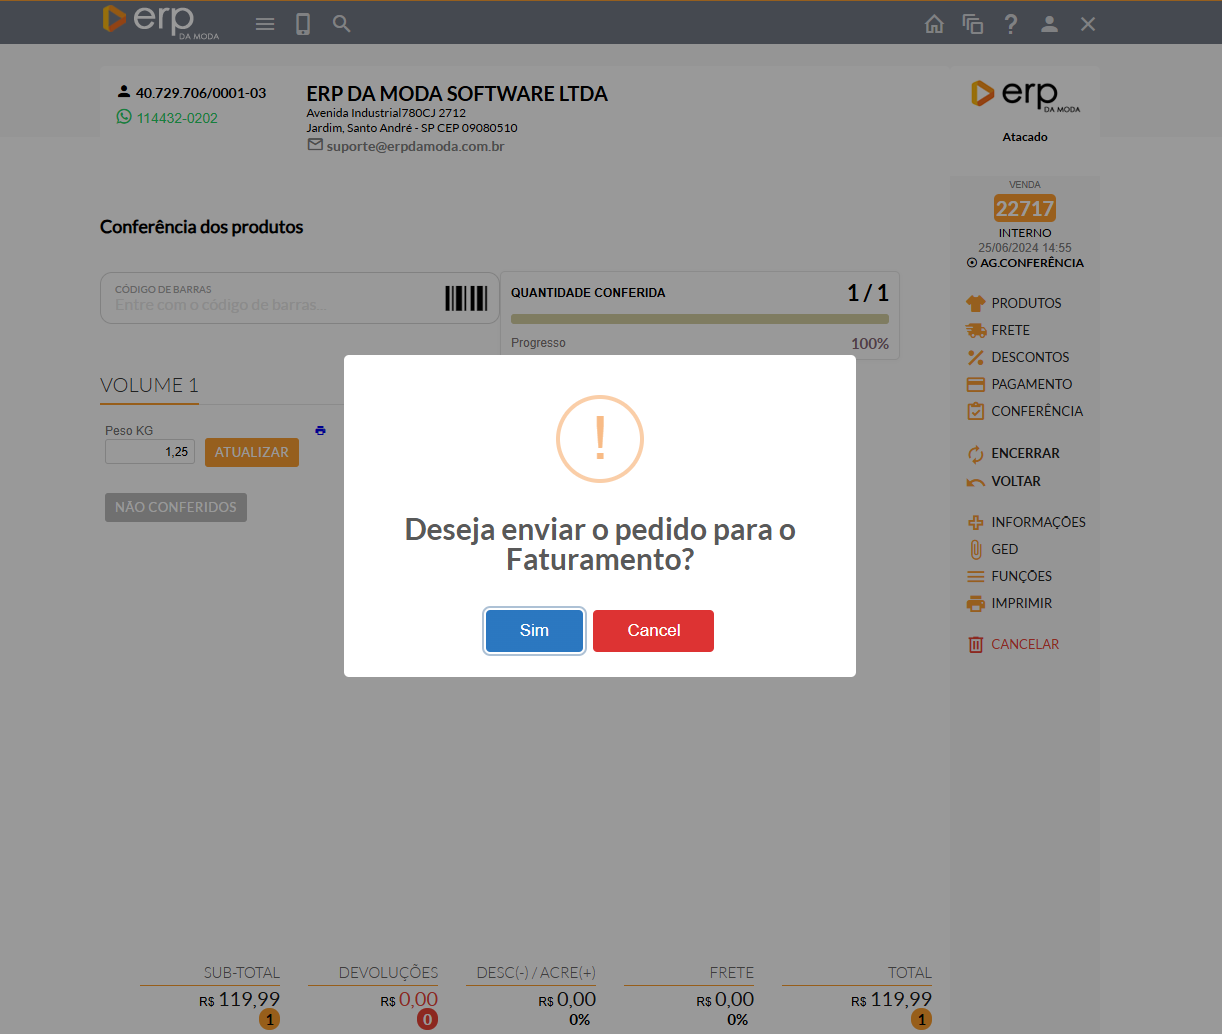Open the windows stack icon
Viewport: 1222px width, 1034px height.
click(x=972, y=24)
